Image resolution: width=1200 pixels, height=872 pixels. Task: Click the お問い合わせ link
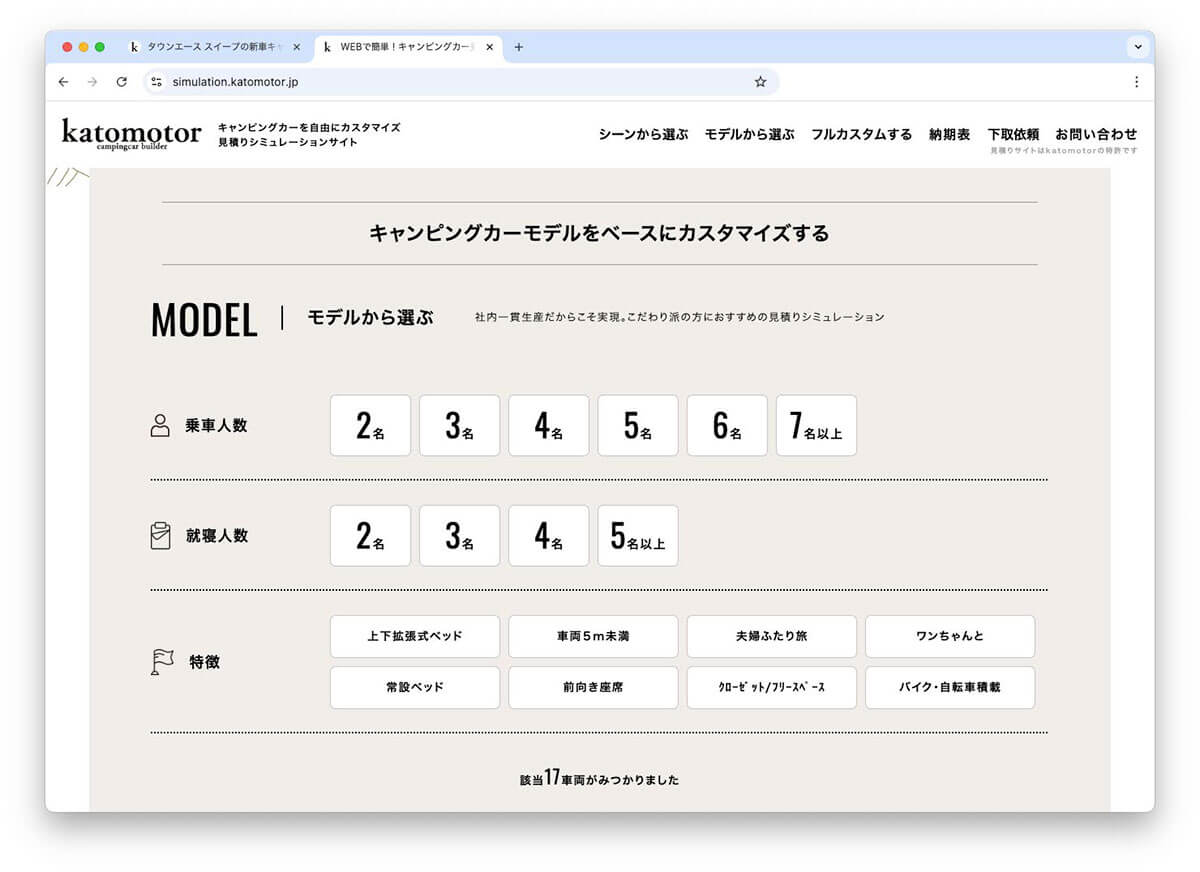click(1096, 134)
